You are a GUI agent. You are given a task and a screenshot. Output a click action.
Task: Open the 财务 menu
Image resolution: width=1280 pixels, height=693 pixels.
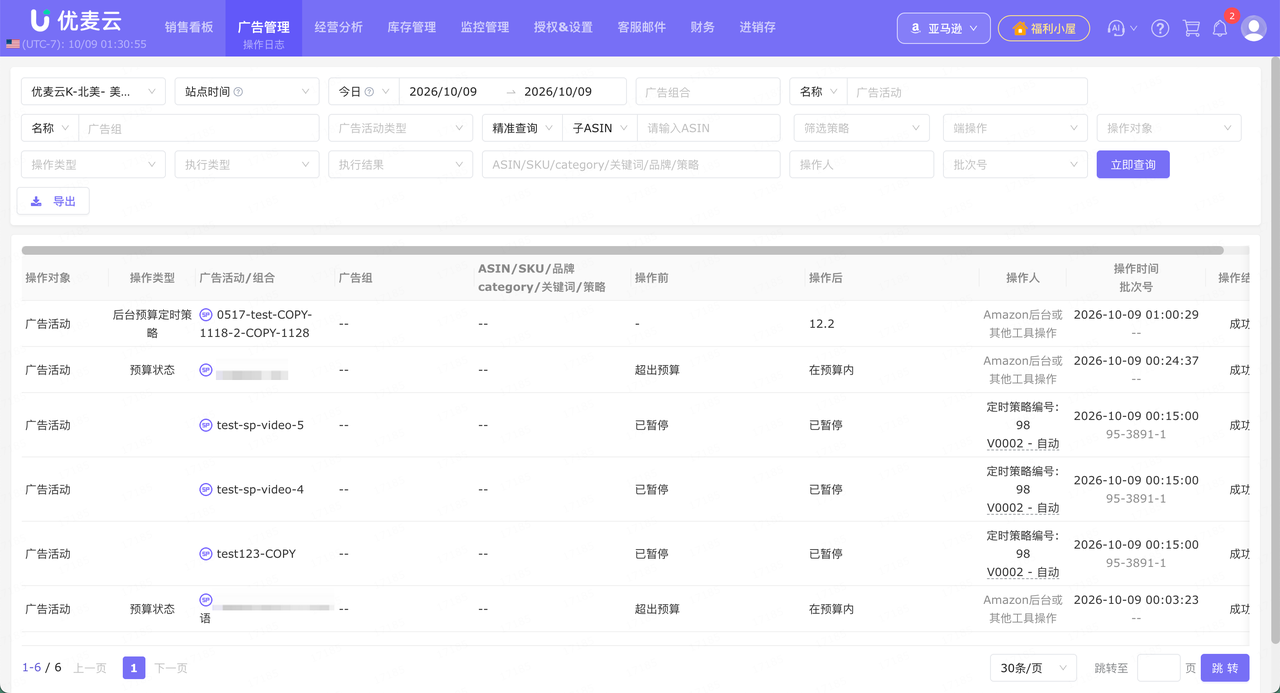pos(703,28)
